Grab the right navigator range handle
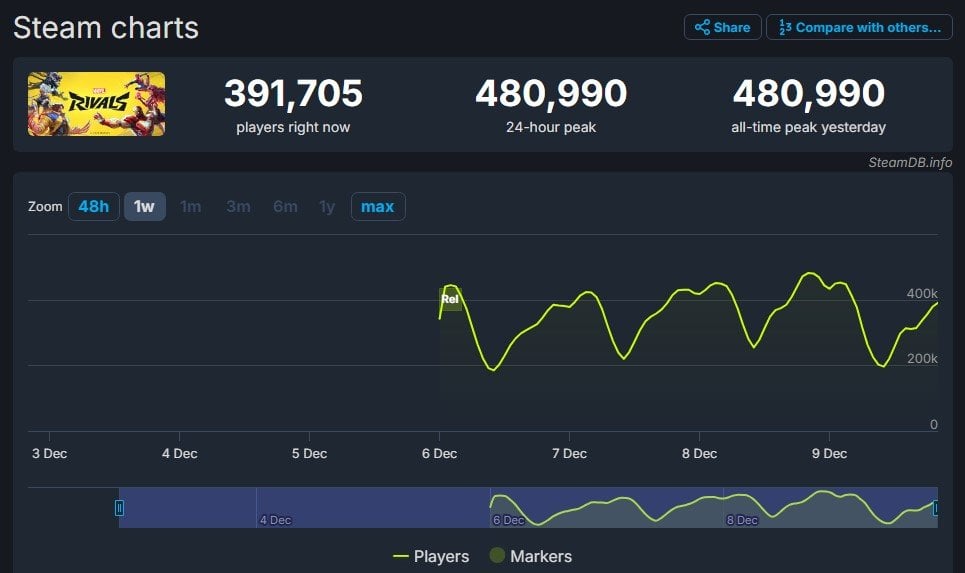Viewport: 965px width, 573px height. (x=936, y=508)
